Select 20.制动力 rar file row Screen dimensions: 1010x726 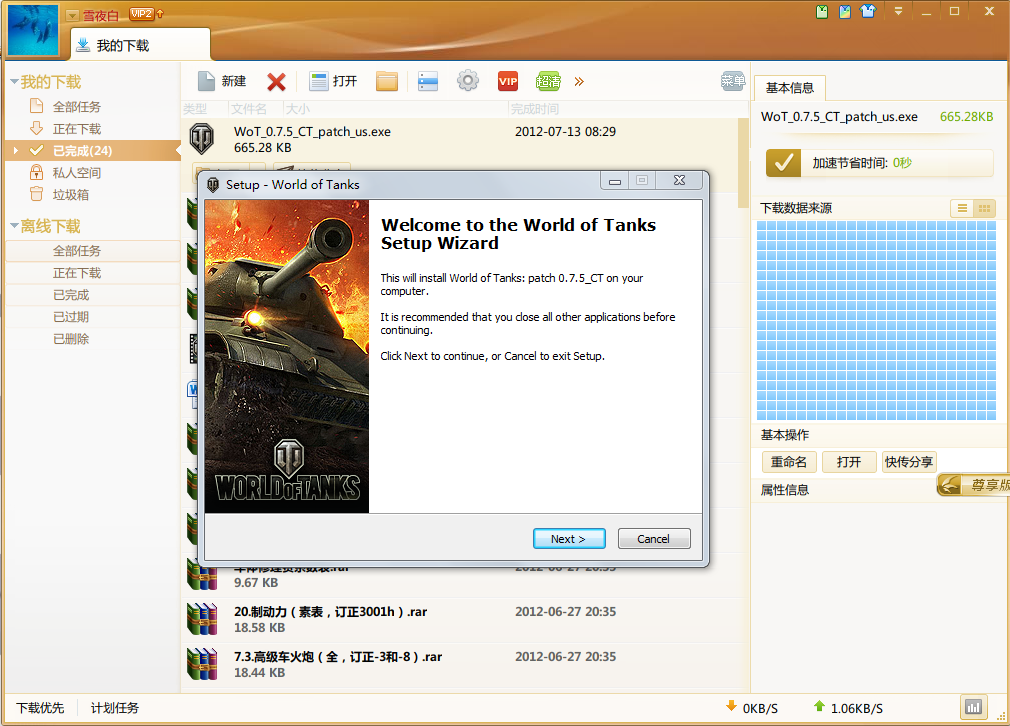tap(460, 619)
